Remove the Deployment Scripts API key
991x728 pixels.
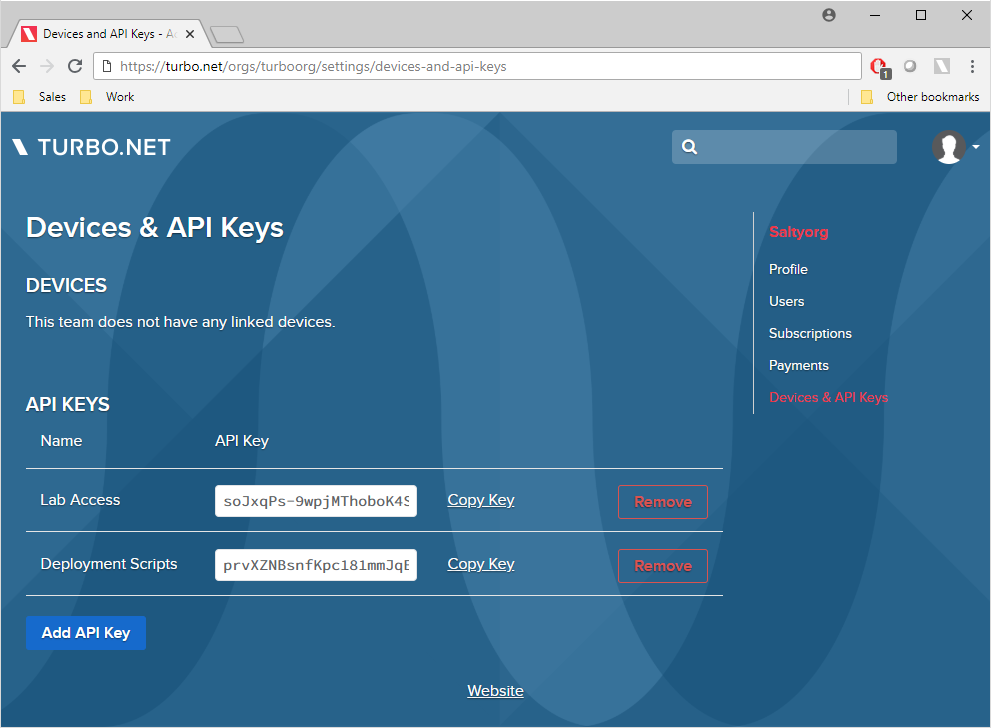[662, 565]
